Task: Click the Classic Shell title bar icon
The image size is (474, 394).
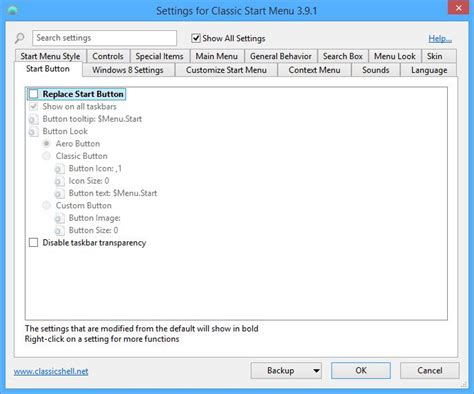Action: (x=12, y=10)
